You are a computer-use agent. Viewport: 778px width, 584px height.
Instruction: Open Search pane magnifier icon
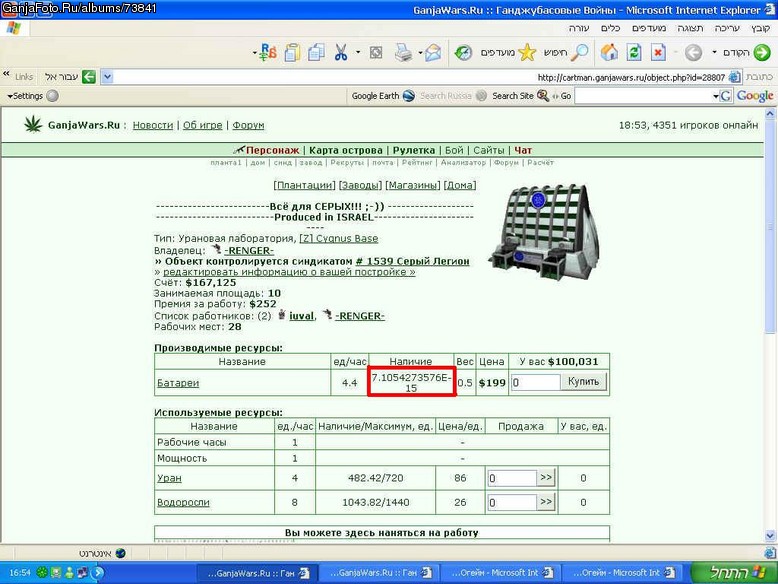[x=580, y=53]
